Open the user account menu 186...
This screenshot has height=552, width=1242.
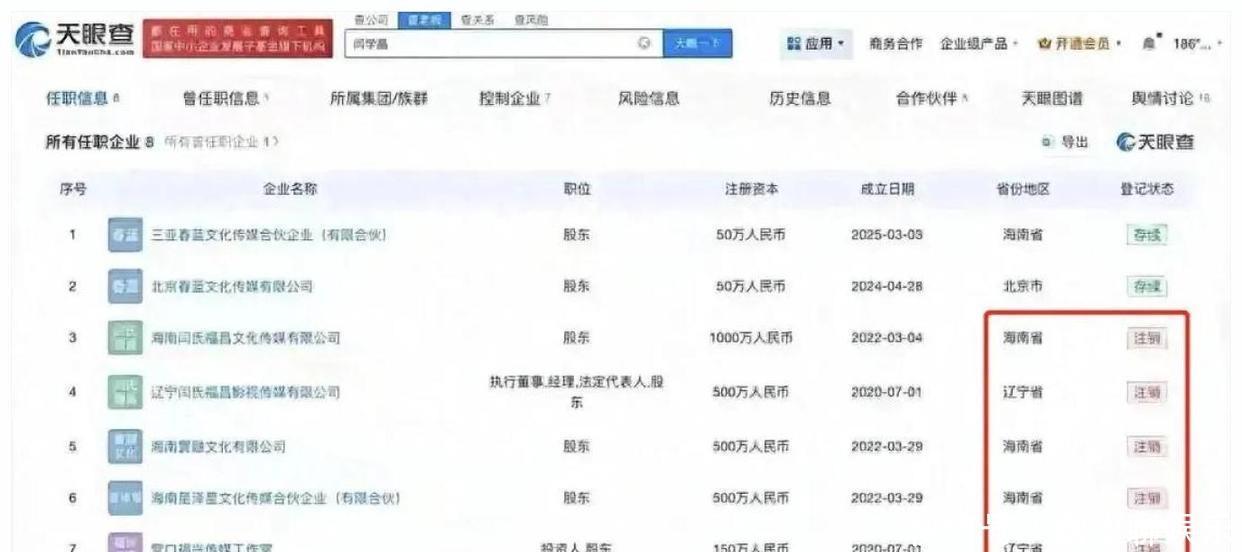point(1190,44)
